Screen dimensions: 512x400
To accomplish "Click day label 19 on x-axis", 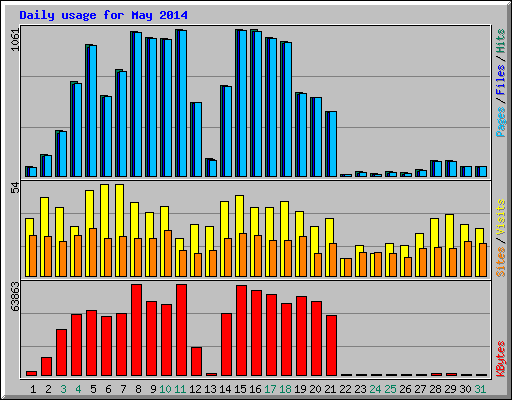I will [x=300, y=389].
